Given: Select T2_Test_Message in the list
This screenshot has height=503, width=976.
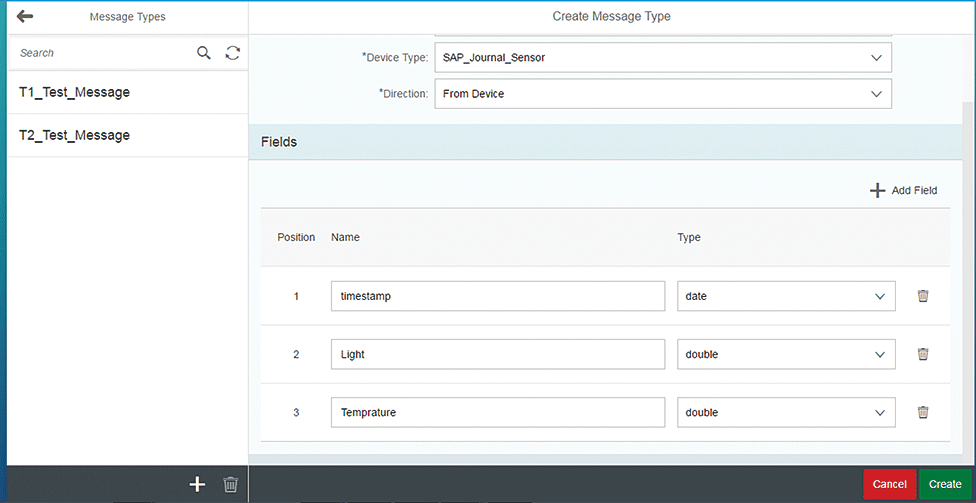Looking at the screenshot, I should pos(75,135).
